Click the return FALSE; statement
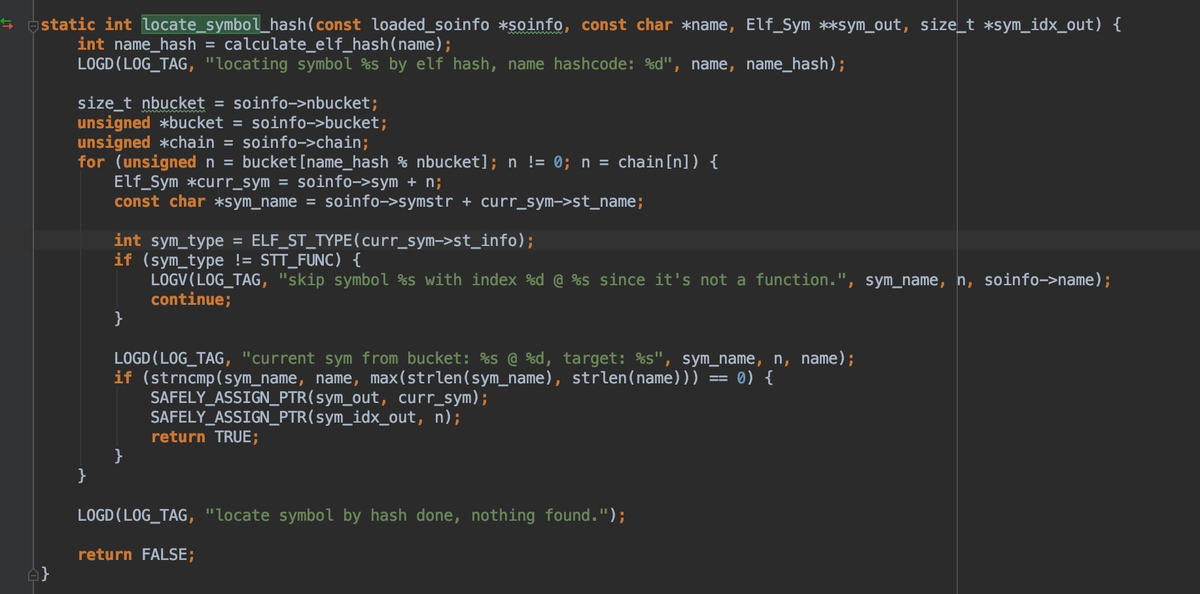Viewport: 1200px width, 594px height. click(x=136, y=554)
